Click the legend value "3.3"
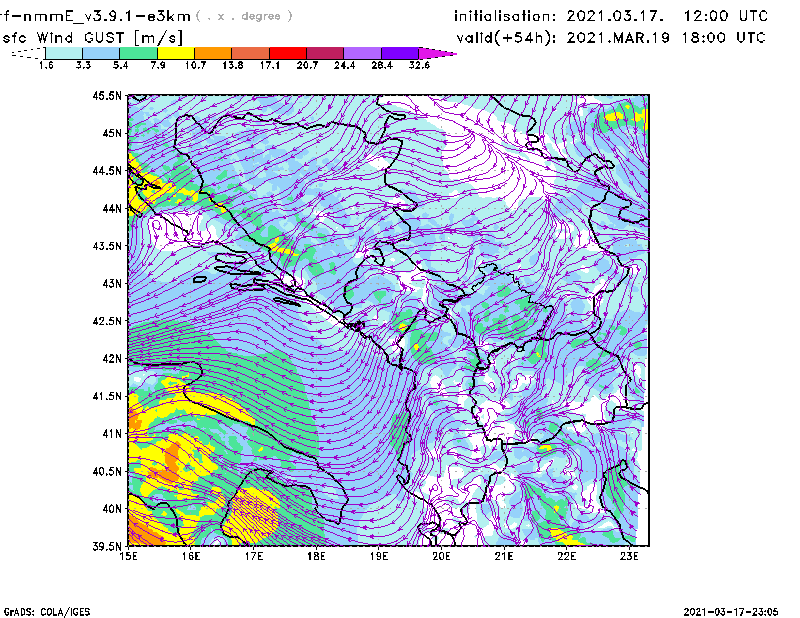800x618 pixels. pos(83,65)
